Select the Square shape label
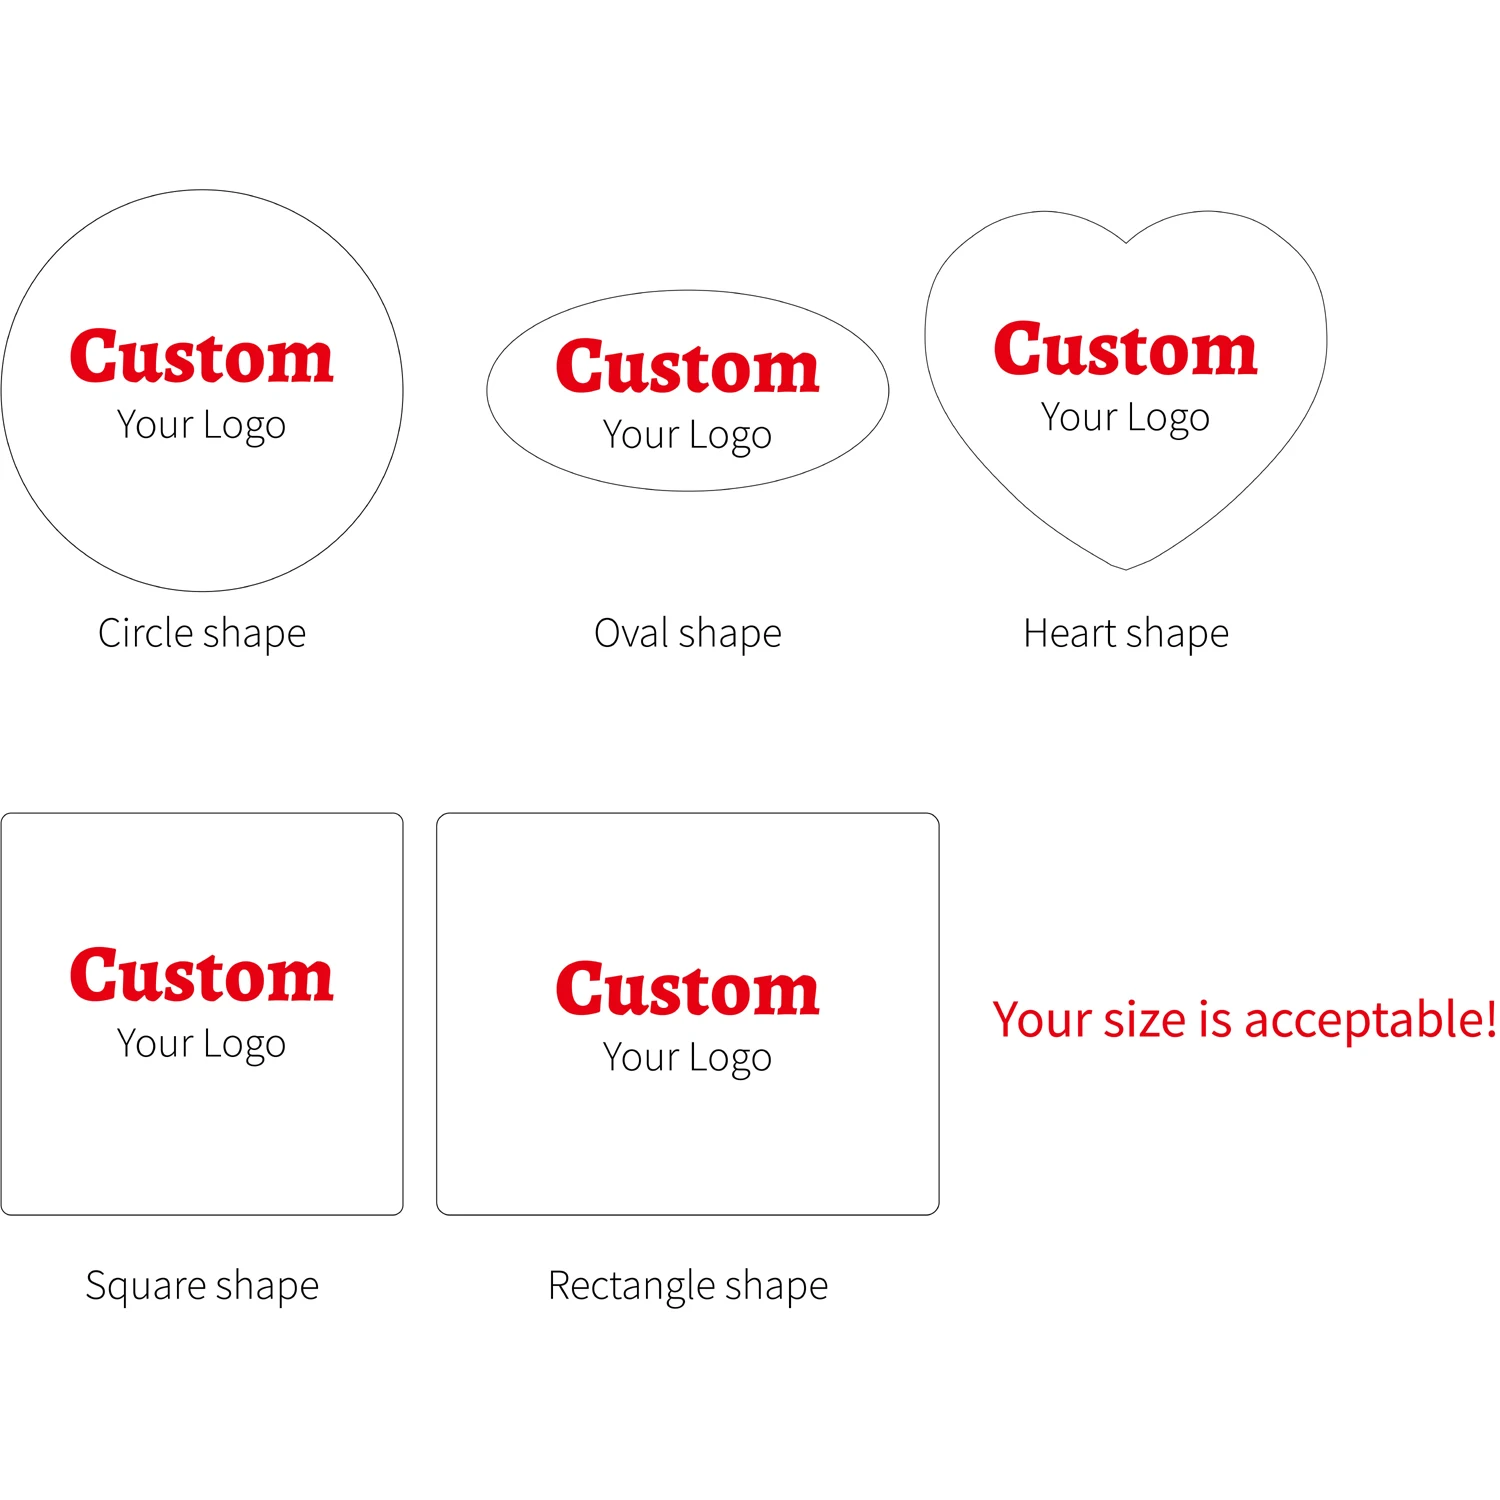Image resolution: width=1500 pixels, height=1500 pixels. click(x=202, y=1285)
